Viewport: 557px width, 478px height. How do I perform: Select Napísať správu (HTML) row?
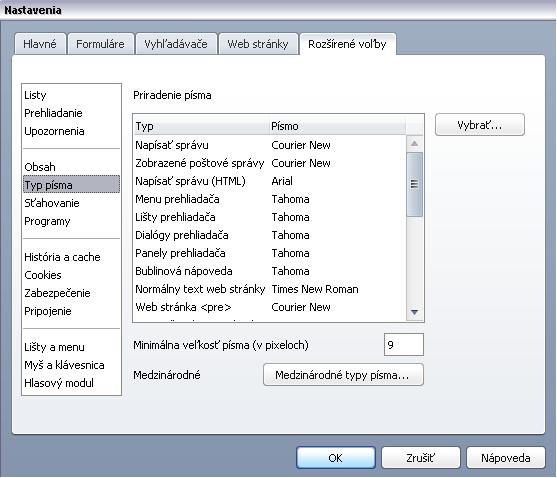pos(270,181)
